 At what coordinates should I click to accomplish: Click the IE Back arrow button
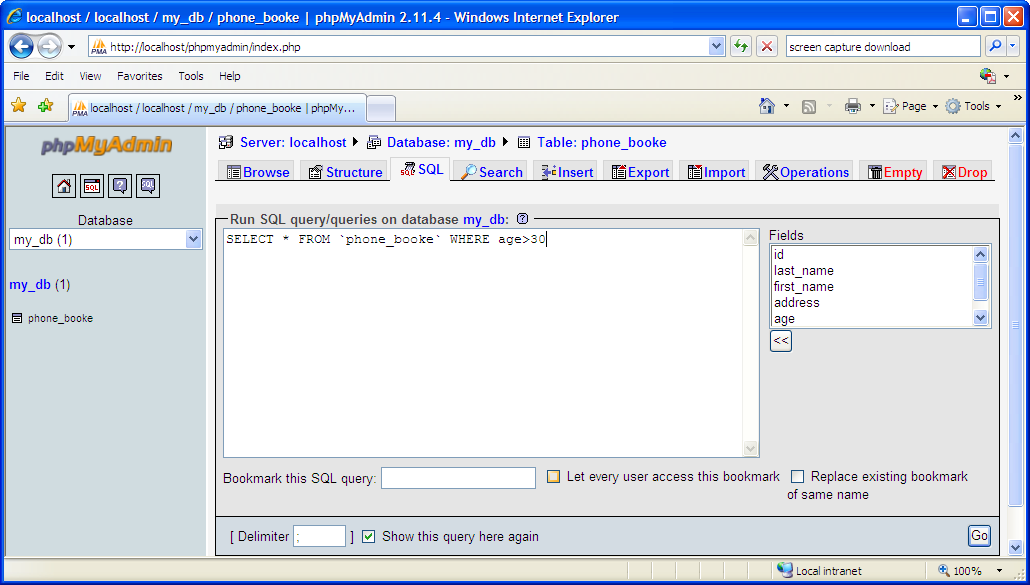[x=22, y=47]
